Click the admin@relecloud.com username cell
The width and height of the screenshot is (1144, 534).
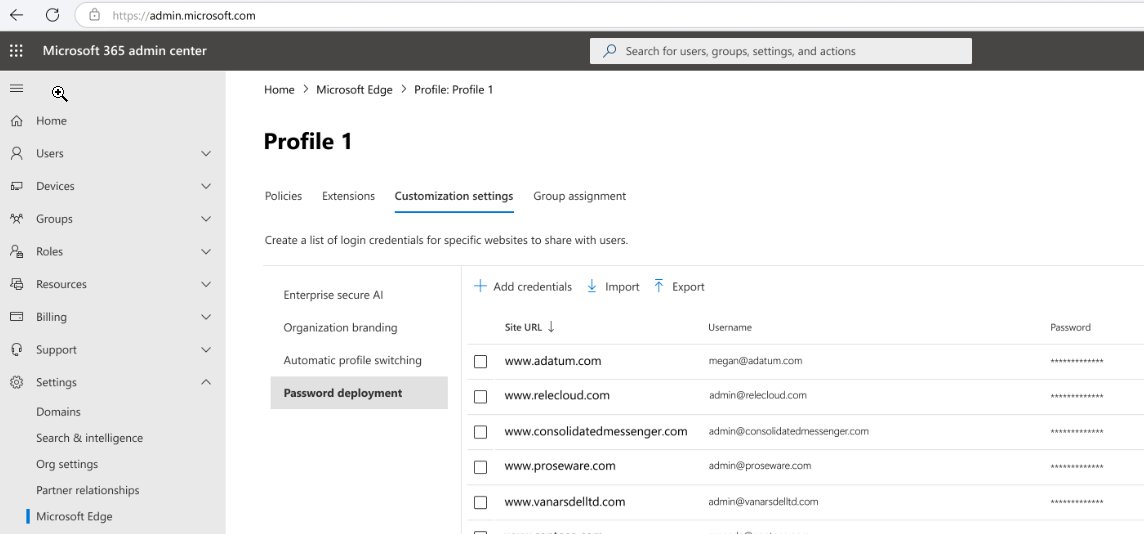(x=758, y=395)
